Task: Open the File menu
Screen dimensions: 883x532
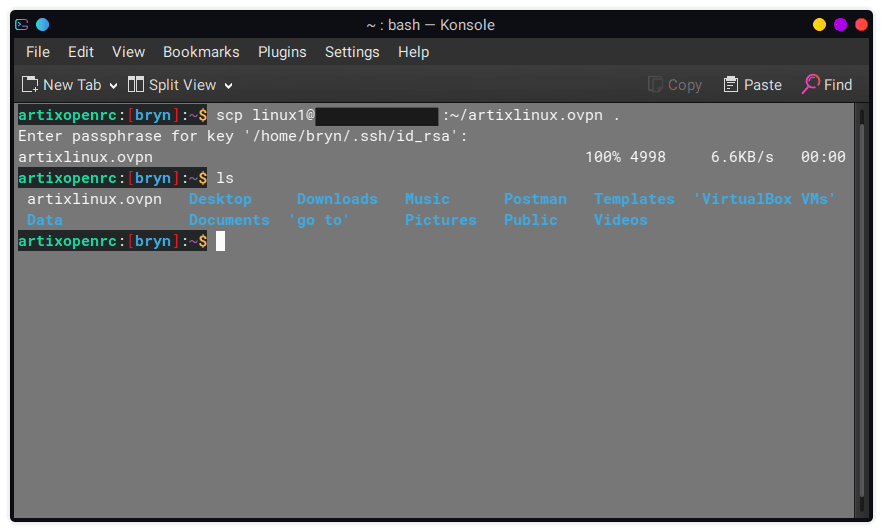Action: pos(38,52)
